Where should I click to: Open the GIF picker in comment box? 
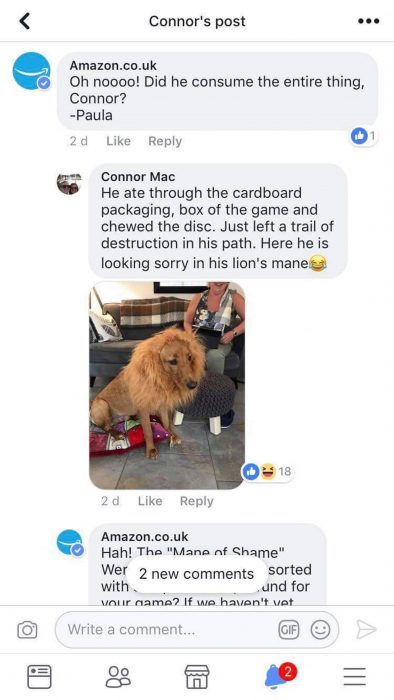[288, 630]
